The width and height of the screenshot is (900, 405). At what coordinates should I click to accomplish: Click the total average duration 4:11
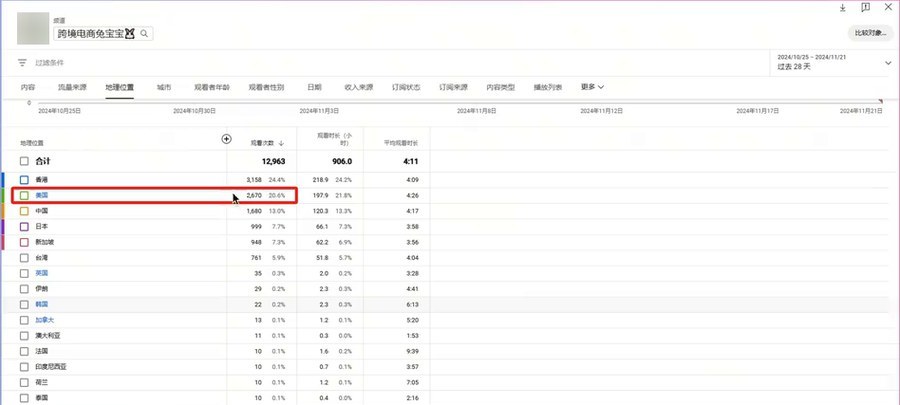(410, 162)
